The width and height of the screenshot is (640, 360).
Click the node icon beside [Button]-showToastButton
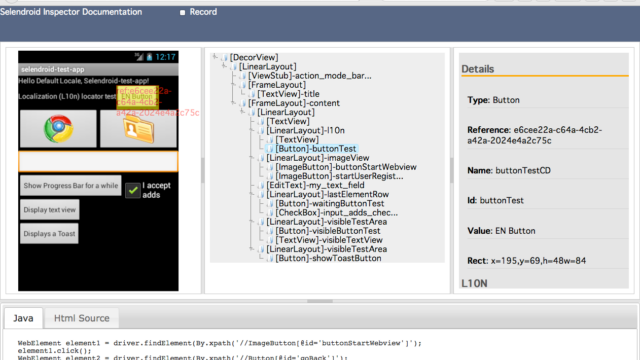pos(270,258)
